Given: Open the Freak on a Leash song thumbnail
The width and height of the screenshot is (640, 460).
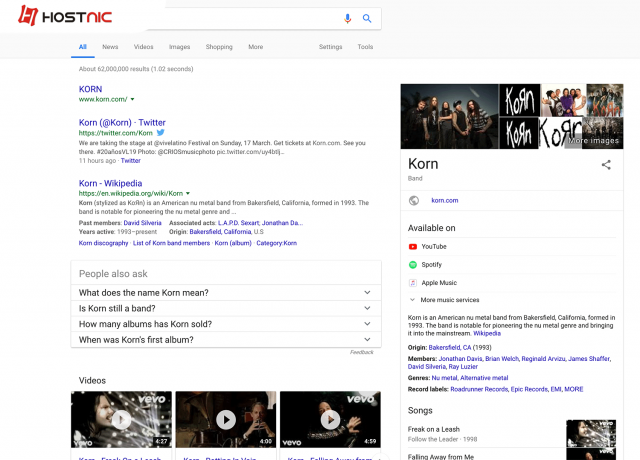Looking at the screenshot, I should click(591, 433).
